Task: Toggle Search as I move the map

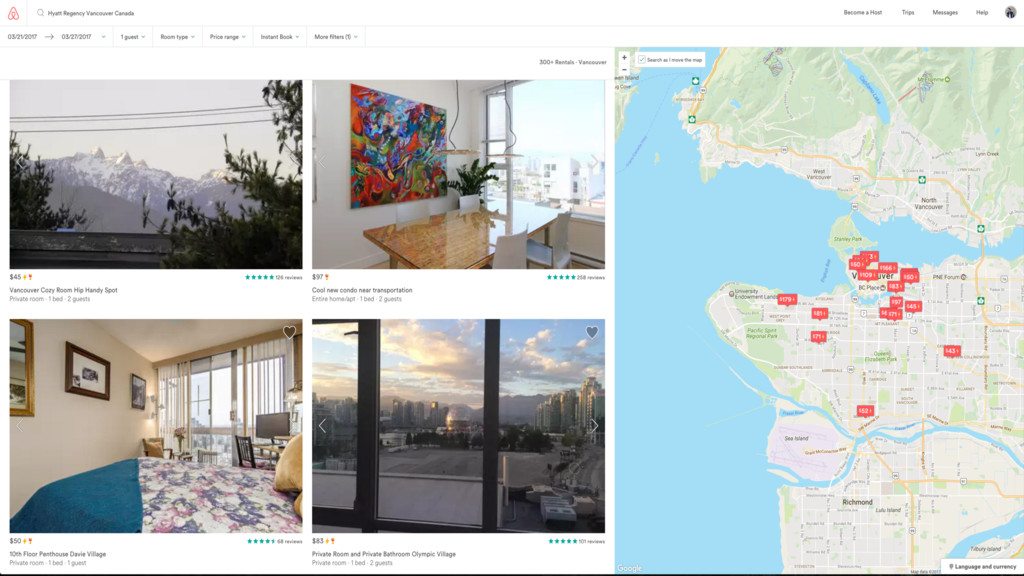Action: pos(671,59)
